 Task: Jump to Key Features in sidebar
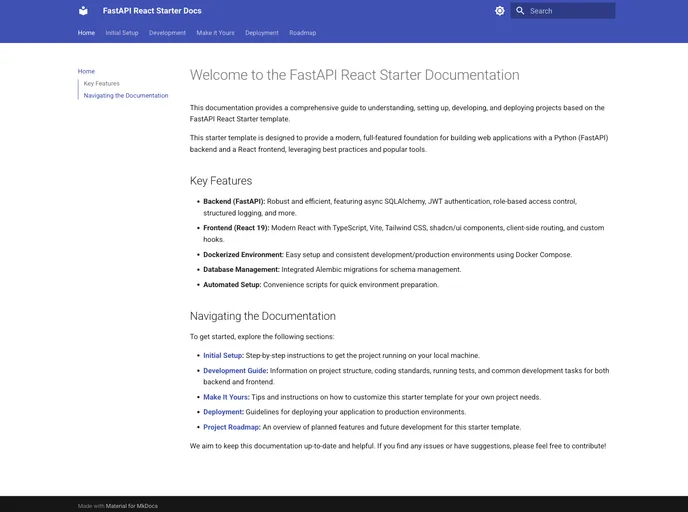[x=101, y=83]
